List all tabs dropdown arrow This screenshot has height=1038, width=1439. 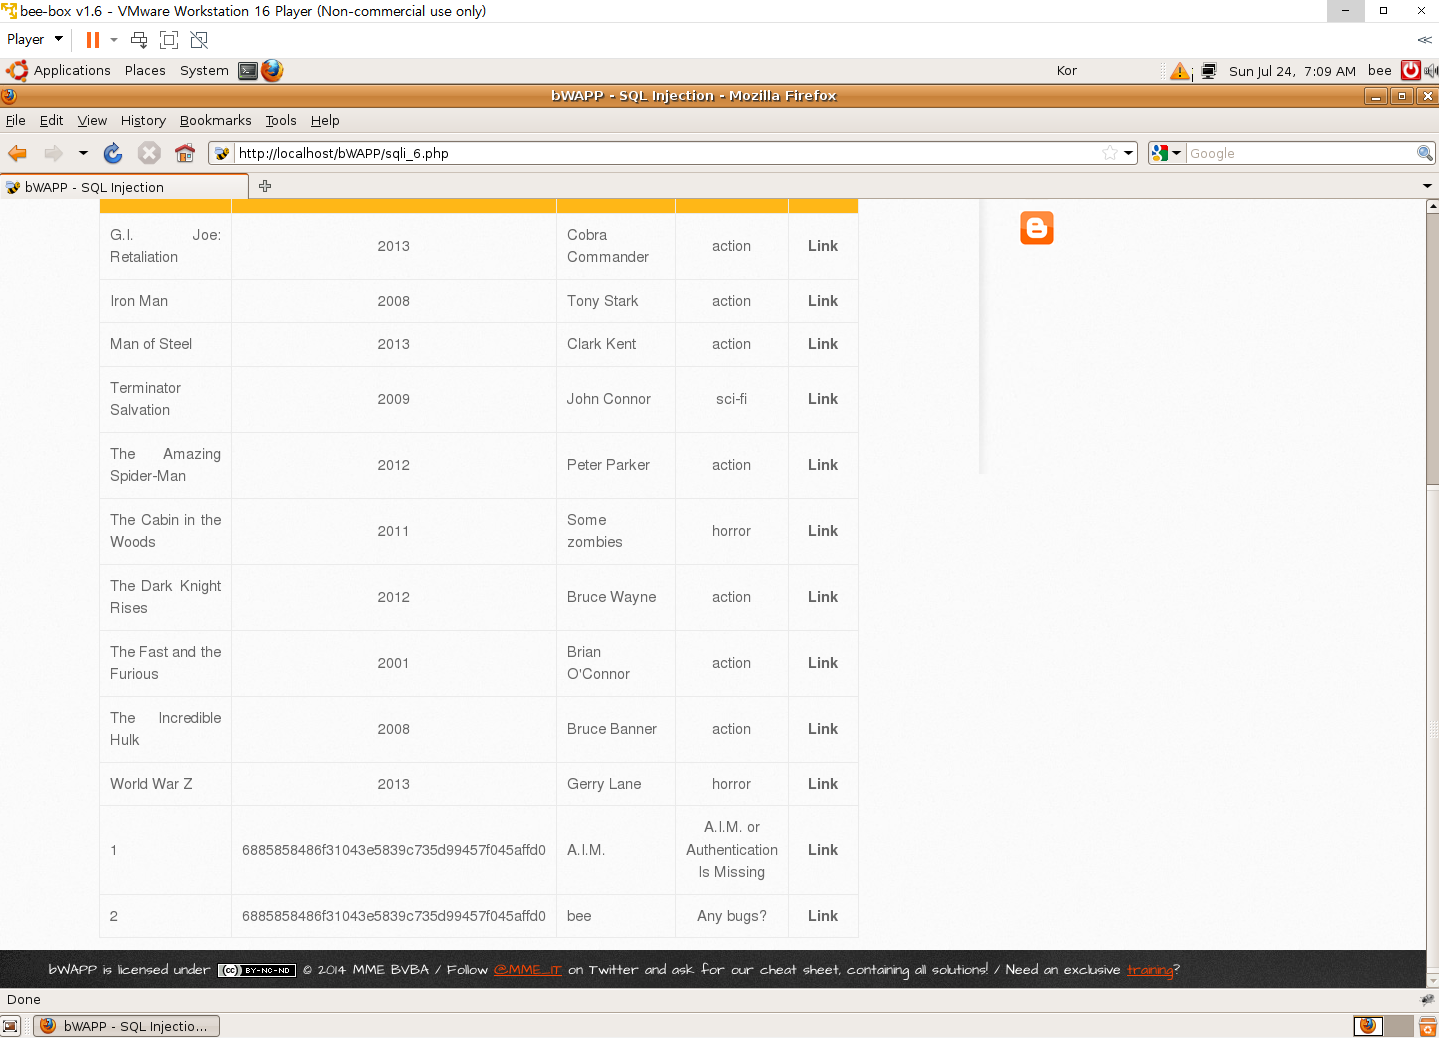(x=1427, y=186)
